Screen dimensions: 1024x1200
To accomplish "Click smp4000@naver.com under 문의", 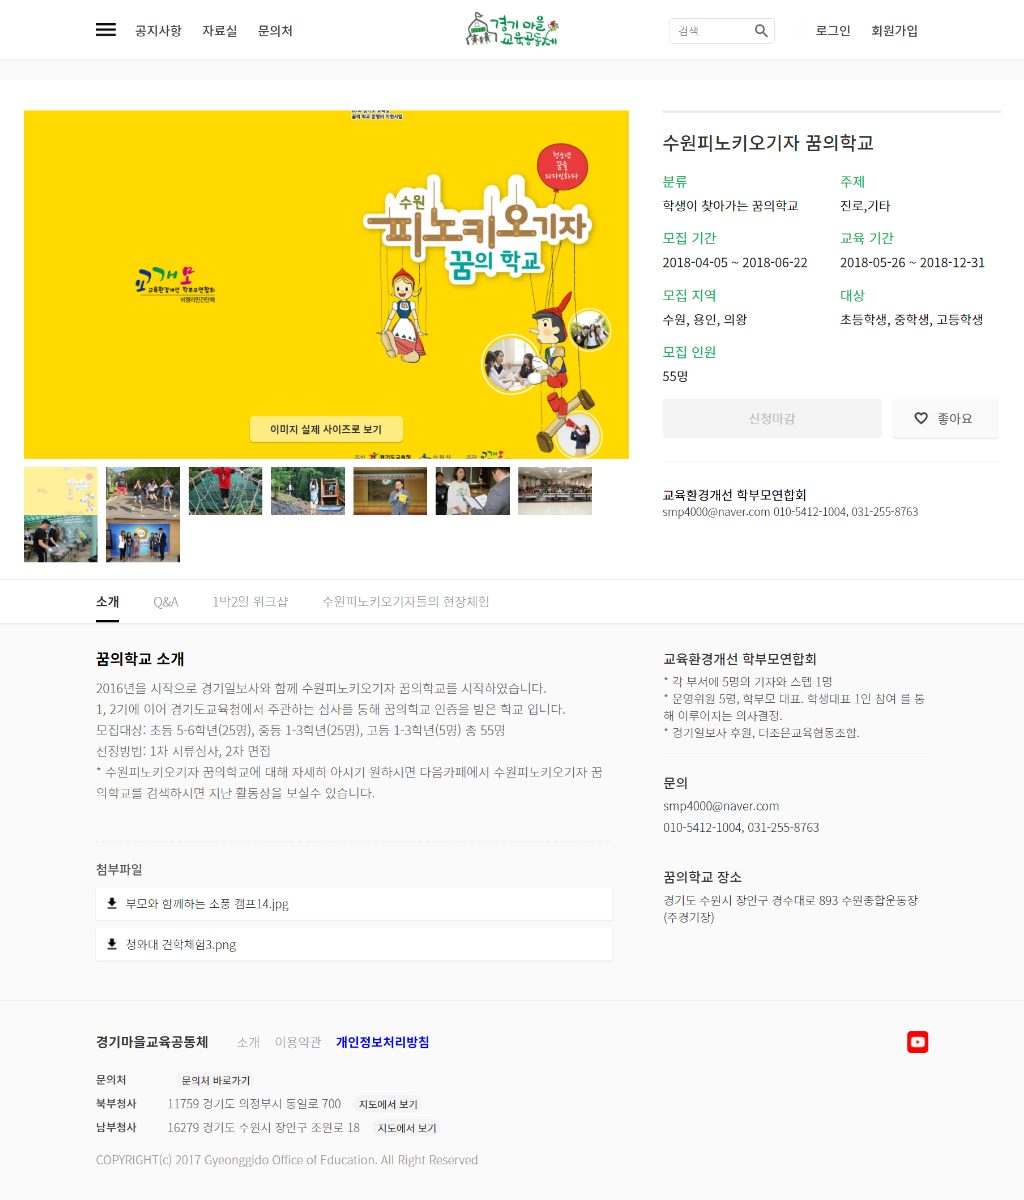I will (x=721, y=806).
